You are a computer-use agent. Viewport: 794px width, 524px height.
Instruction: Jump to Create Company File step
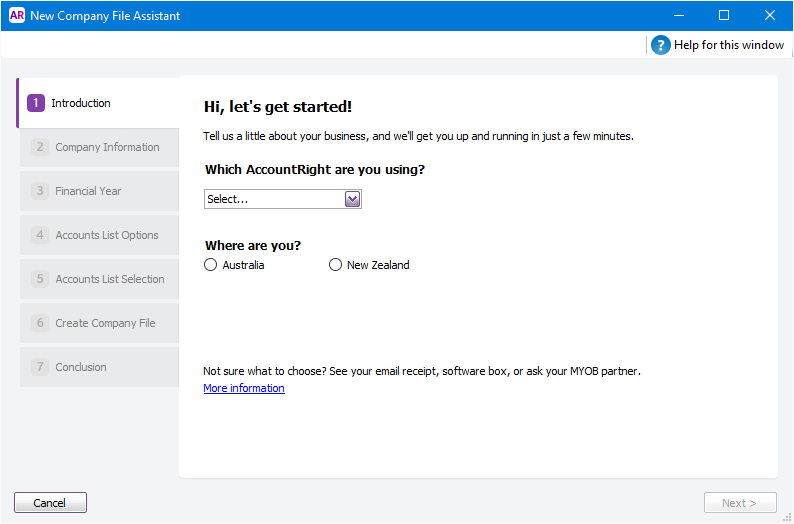click(105, 323)
